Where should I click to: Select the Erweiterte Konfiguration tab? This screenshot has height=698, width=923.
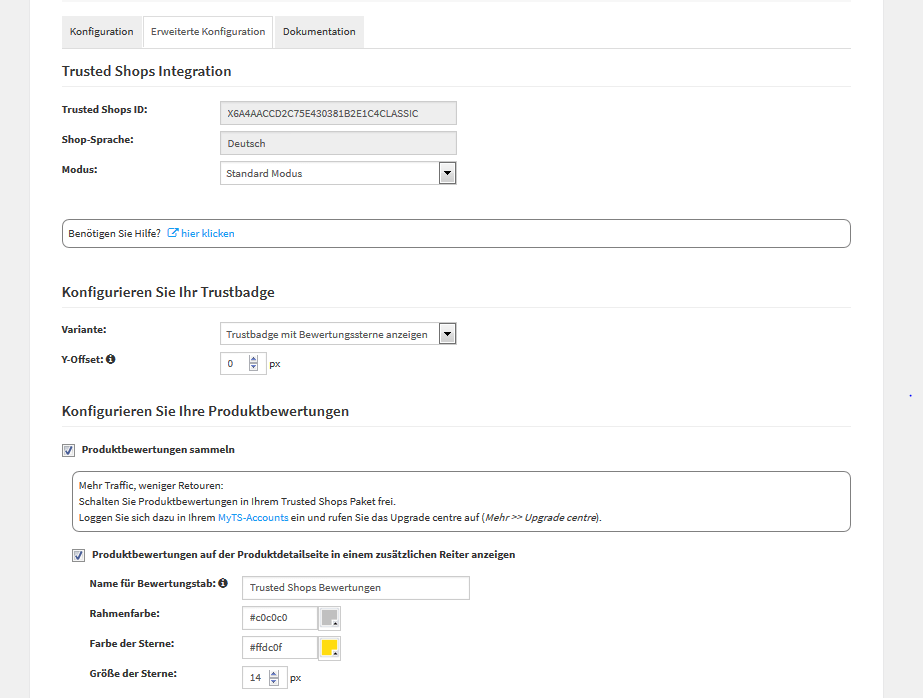[x=207, y=31]
